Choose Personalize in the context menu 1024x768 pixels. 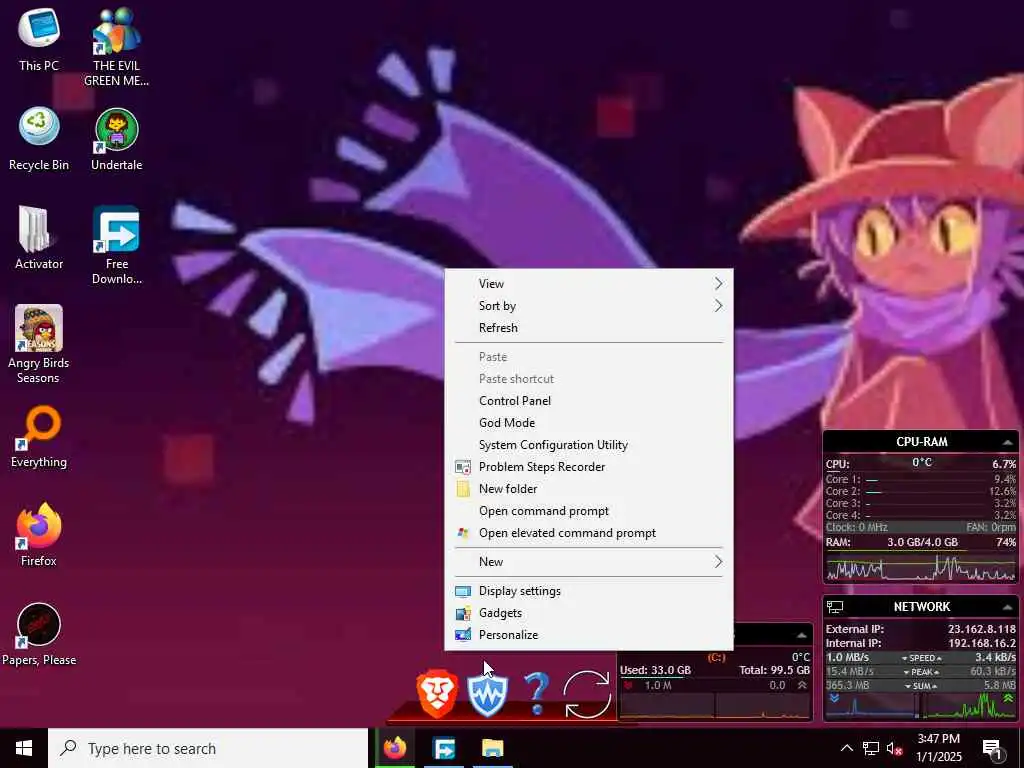pyautogui.click(x=588, y=635)
